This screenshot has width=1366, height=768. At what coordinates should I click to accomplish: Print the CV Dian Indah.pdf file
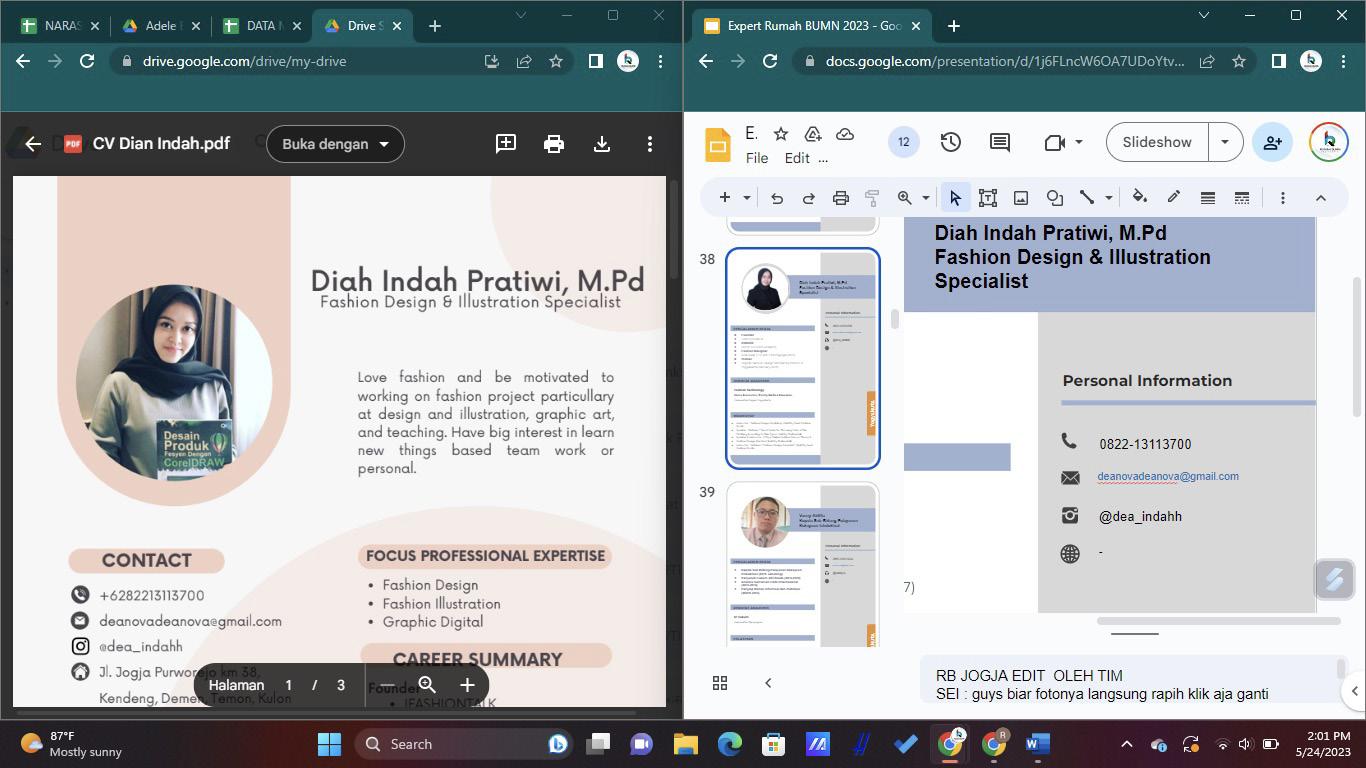554,144
